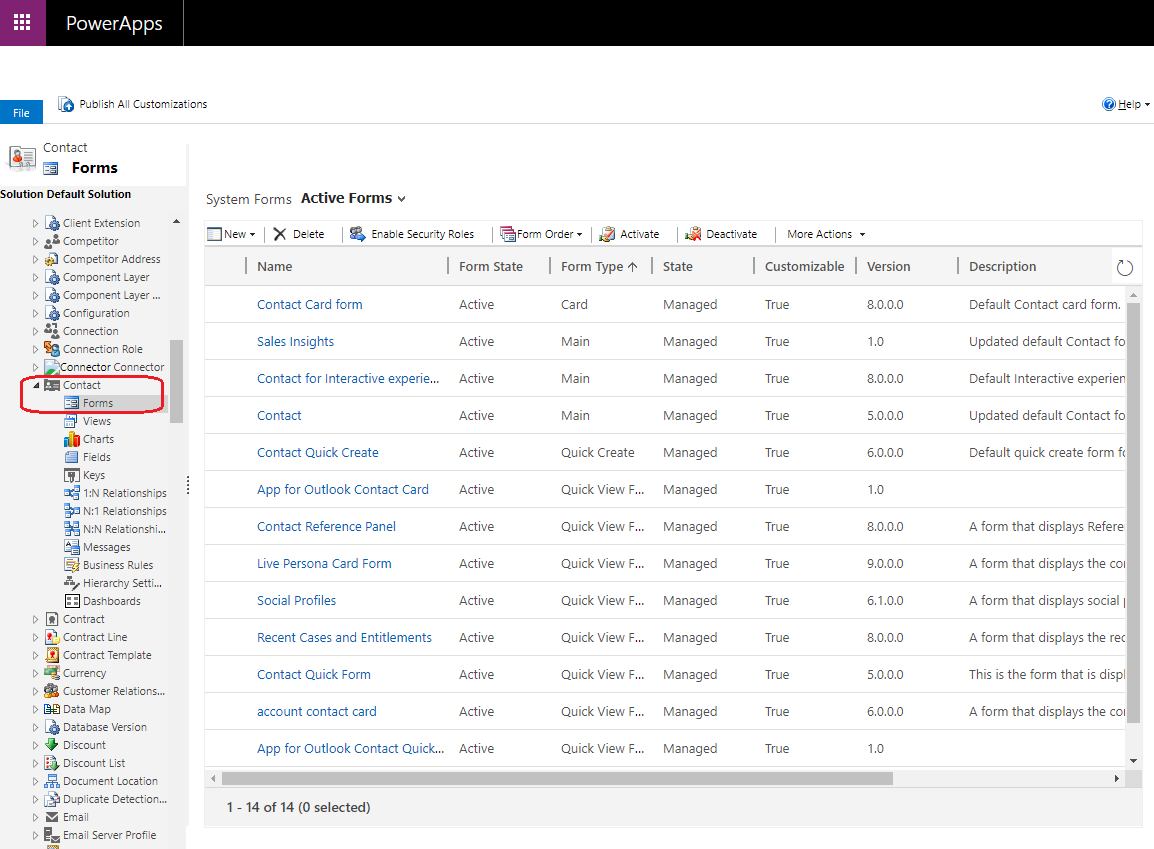Image resolution: width=1154 pixels, height=849 pixels.
Task: Click the Enable Security Roles icon
Action: pyautogui.click(x=357, y=234)
